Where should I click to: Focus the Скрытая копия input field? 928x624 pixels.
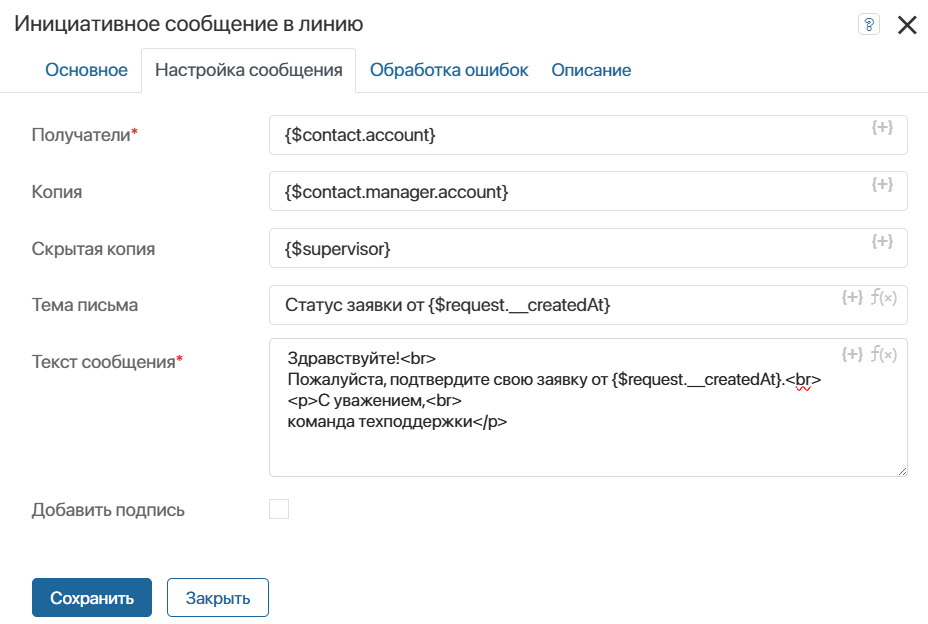(x=588, y=248)
